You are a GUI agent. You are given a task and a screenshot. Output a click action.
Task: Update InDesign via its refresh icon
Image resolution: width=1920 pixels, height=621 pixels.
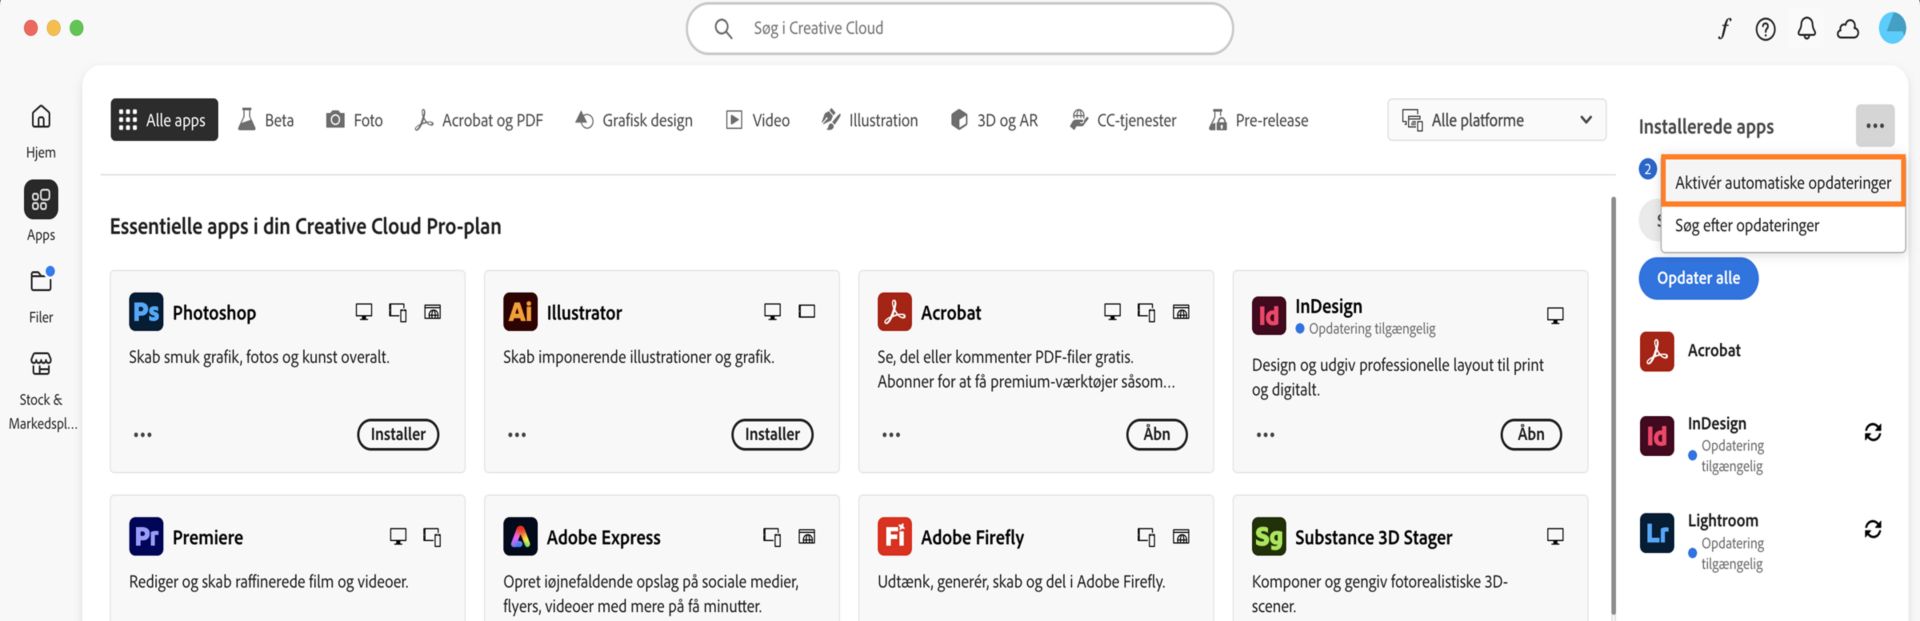(1873, 432)
